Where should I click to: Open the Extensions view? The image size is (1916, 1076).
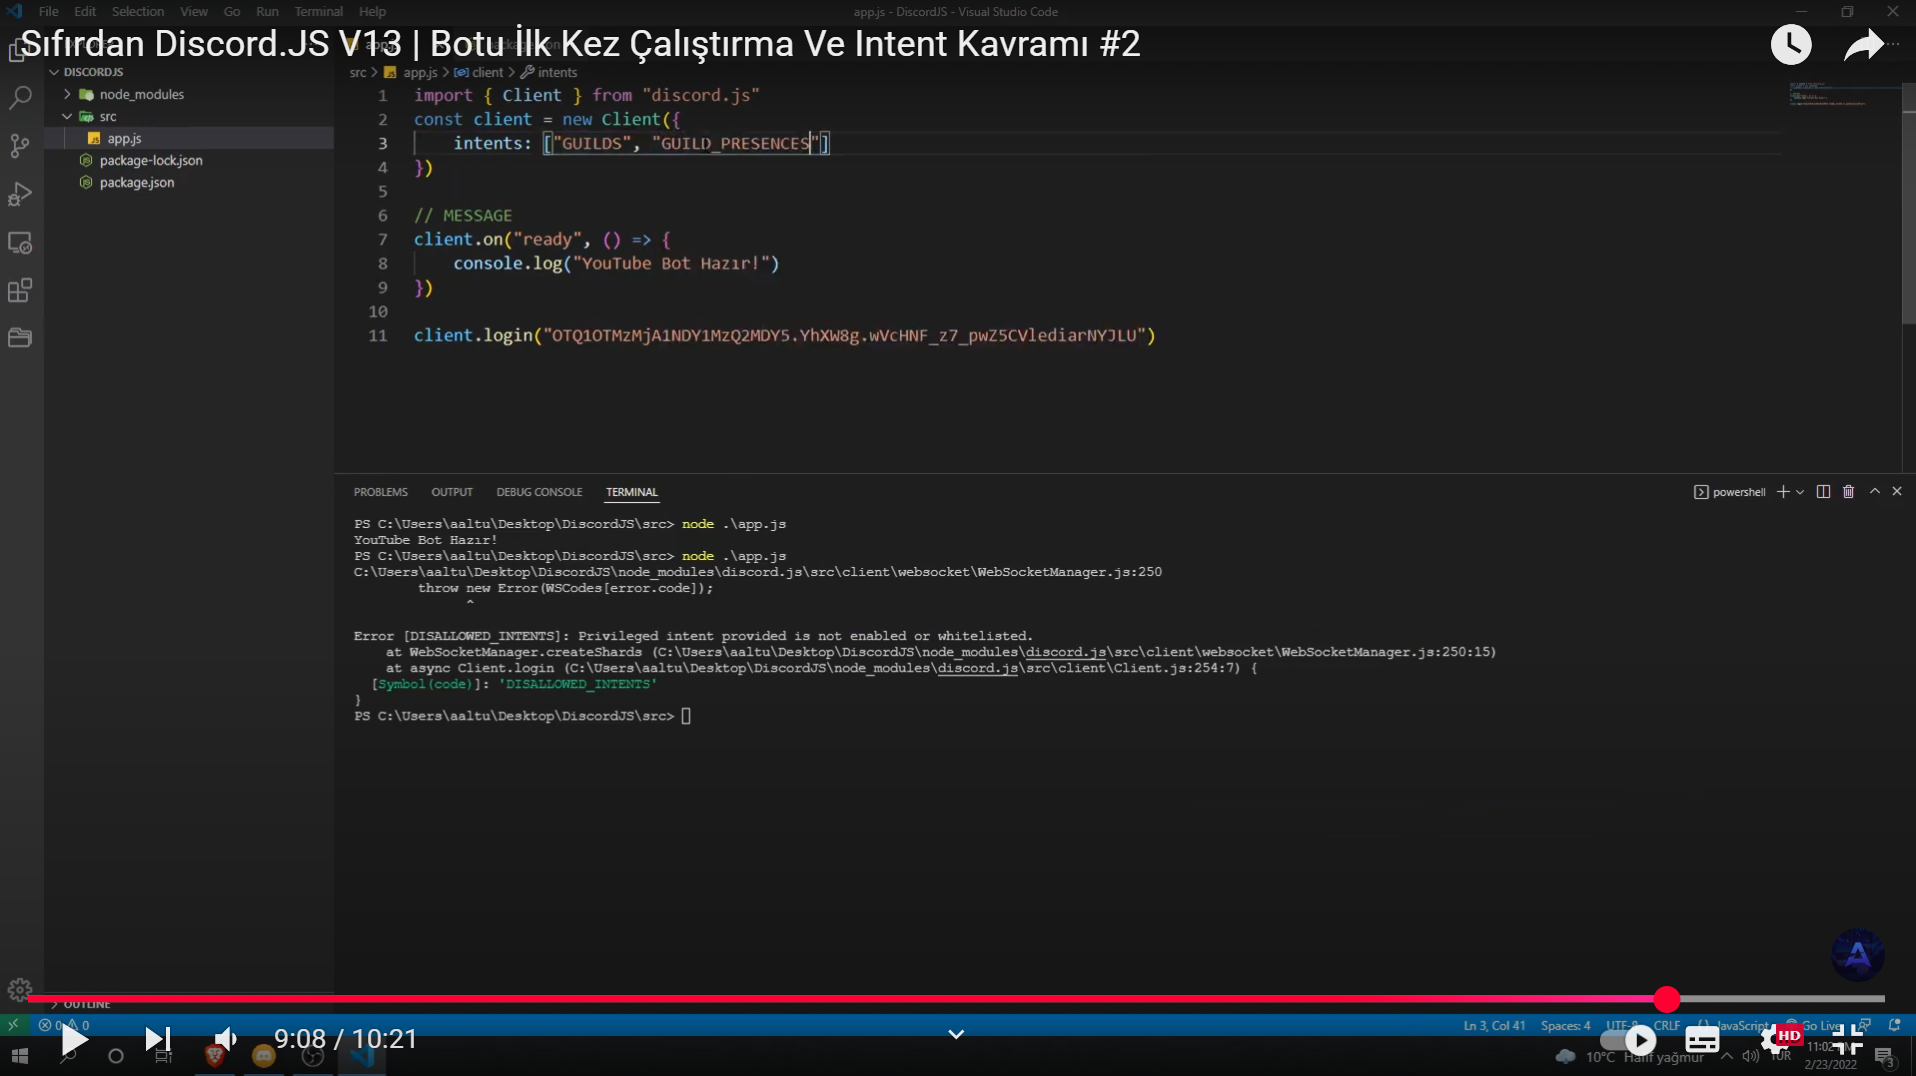[20, 291]
